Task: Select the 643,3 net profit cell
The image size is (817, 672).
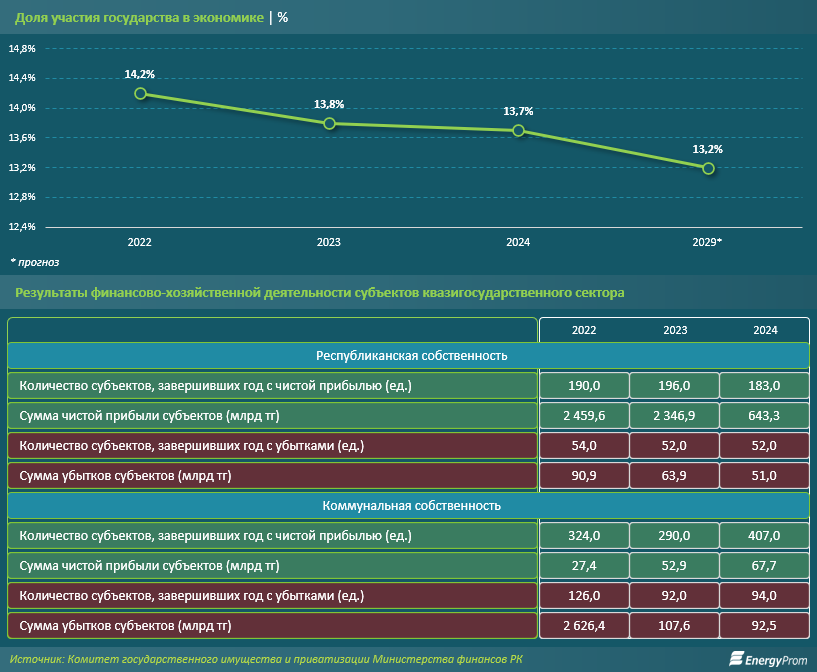Action: tap(765, 415)
